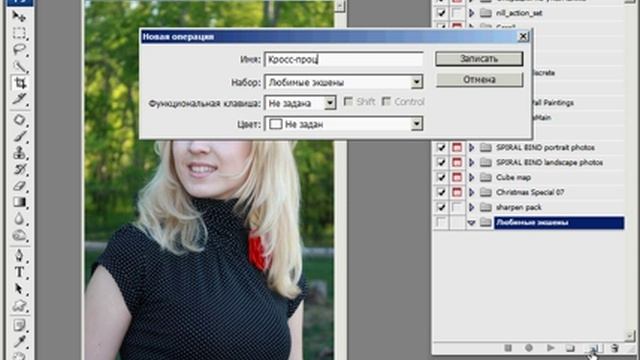Select the Patch healing tool
The image size is (640, 360).
[19, 120]
